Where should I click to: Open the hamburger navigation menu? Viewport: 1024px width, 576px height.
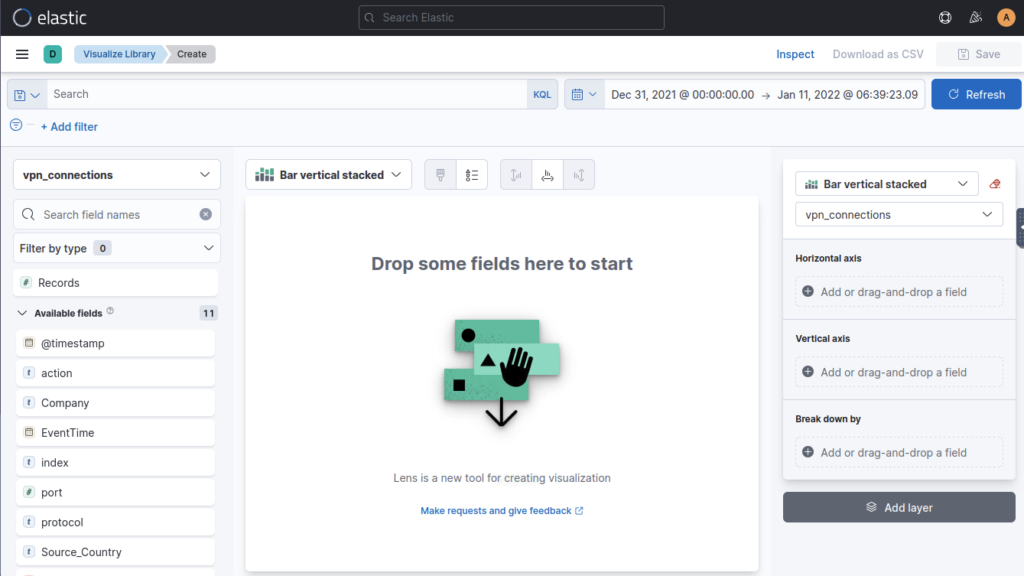tap(22, 54)
